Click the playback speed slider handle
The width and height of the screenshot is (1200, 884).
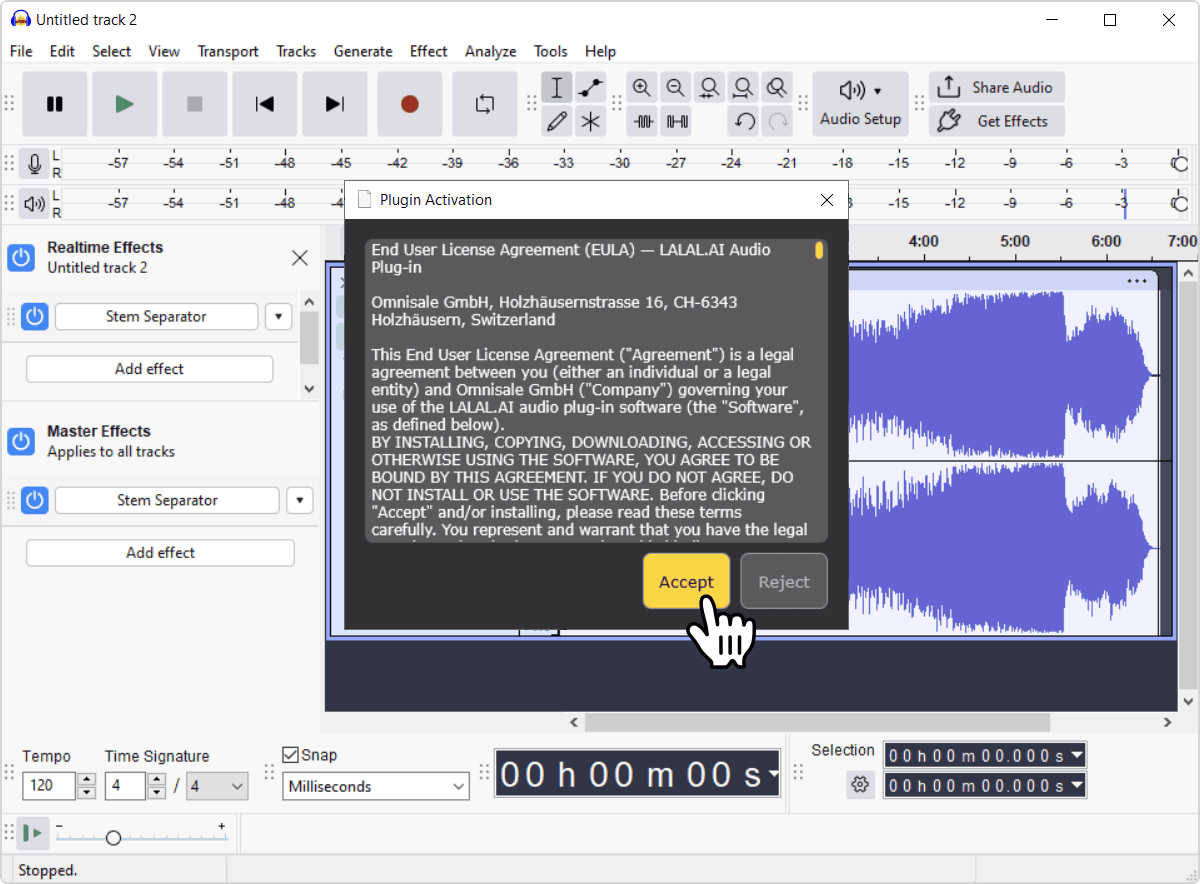click(113, 838)
